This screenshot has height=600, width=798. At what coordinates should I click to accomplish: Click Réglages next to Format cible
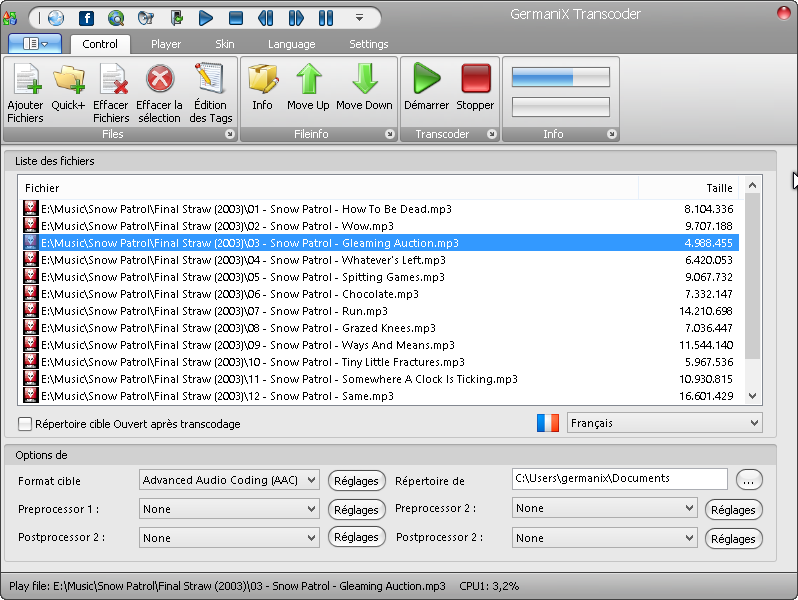tap(357, 481)
